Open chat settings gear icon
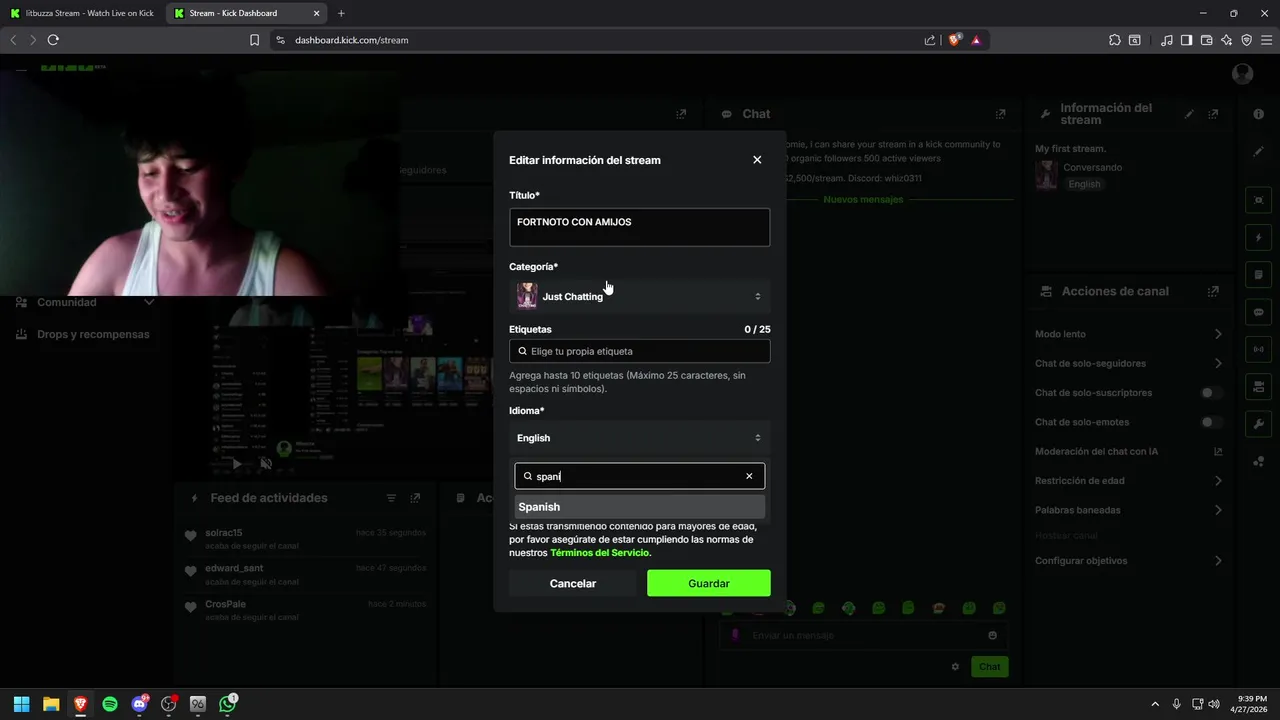Image resolution: width=1280 pixels, height=720 pixels. pyautogui.click(x=955, y=667)
